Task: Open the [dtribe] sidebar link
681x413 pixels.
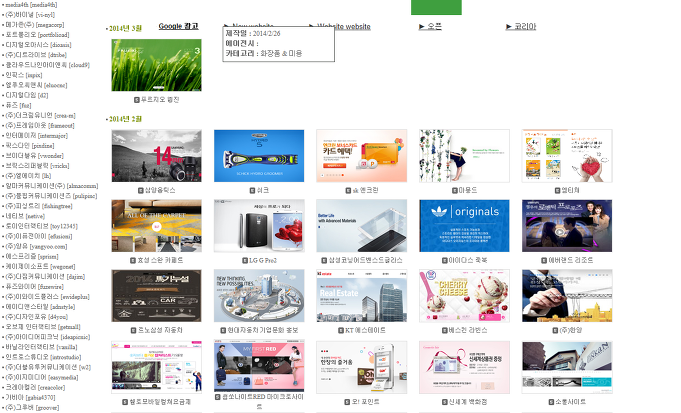Action: 36,55
